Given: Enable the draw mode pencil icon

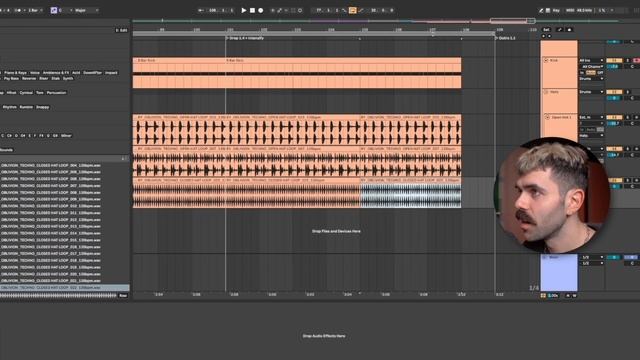Looking at the screenshot, I should pyautogui.click(x=541, y=10).
